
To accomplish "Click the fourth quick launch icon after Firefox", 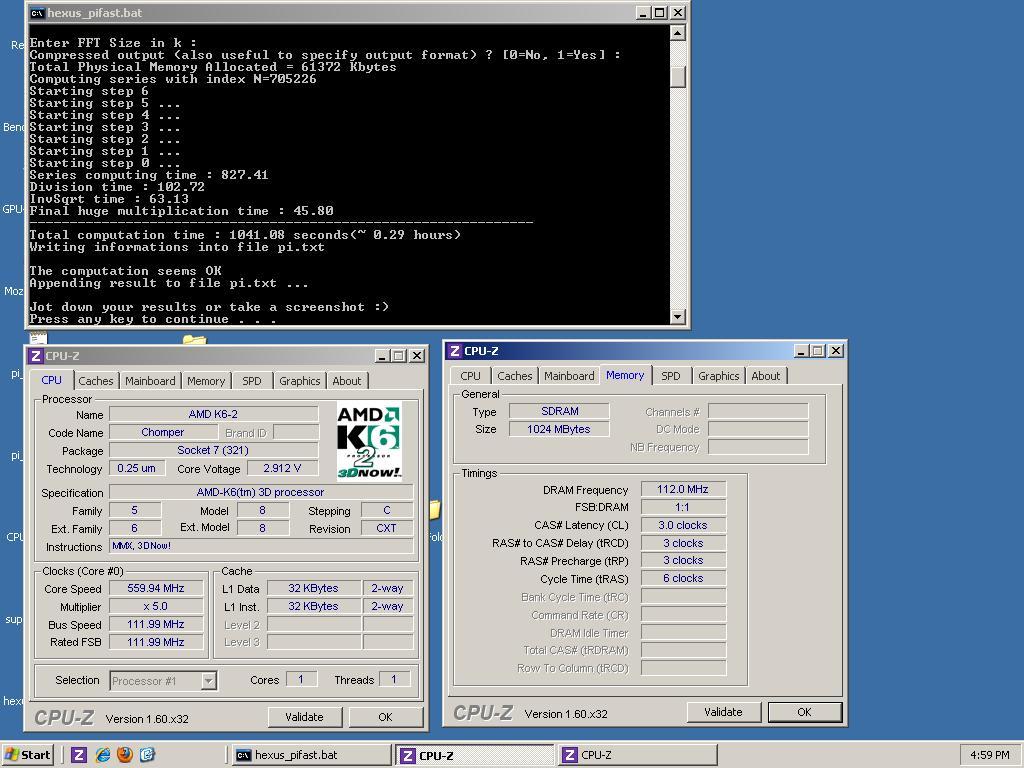I will tap(148, 755).
